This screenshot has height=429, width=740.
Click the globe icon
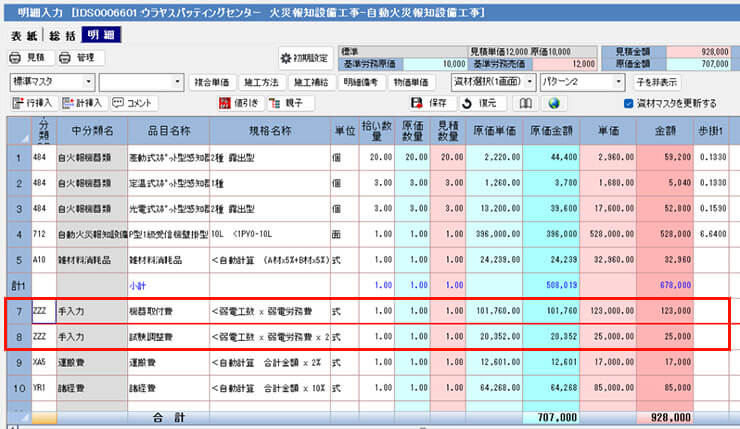point(552,103)
